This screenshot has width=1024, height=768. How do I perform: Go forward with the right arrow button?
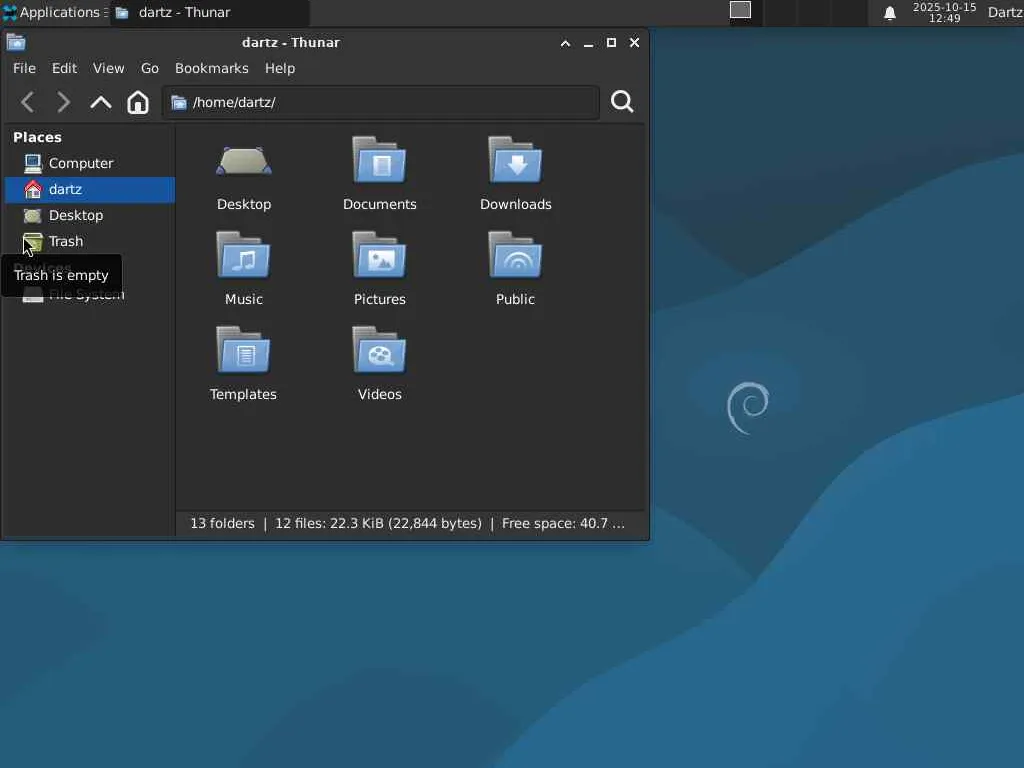(x=63, y=103)
